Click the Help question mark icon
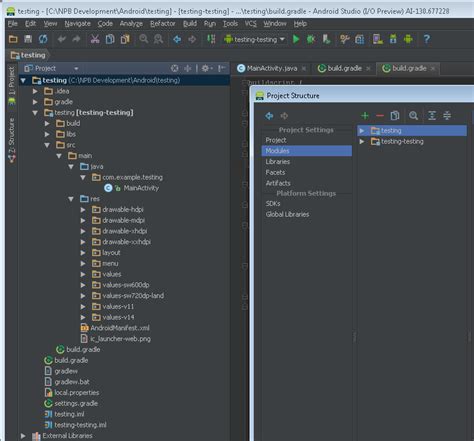474x441 pixels. point(426,39)
